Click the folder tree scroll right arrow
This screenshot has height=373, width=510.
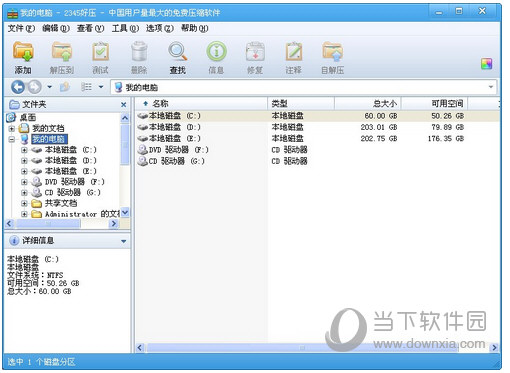tap(114, 224)
